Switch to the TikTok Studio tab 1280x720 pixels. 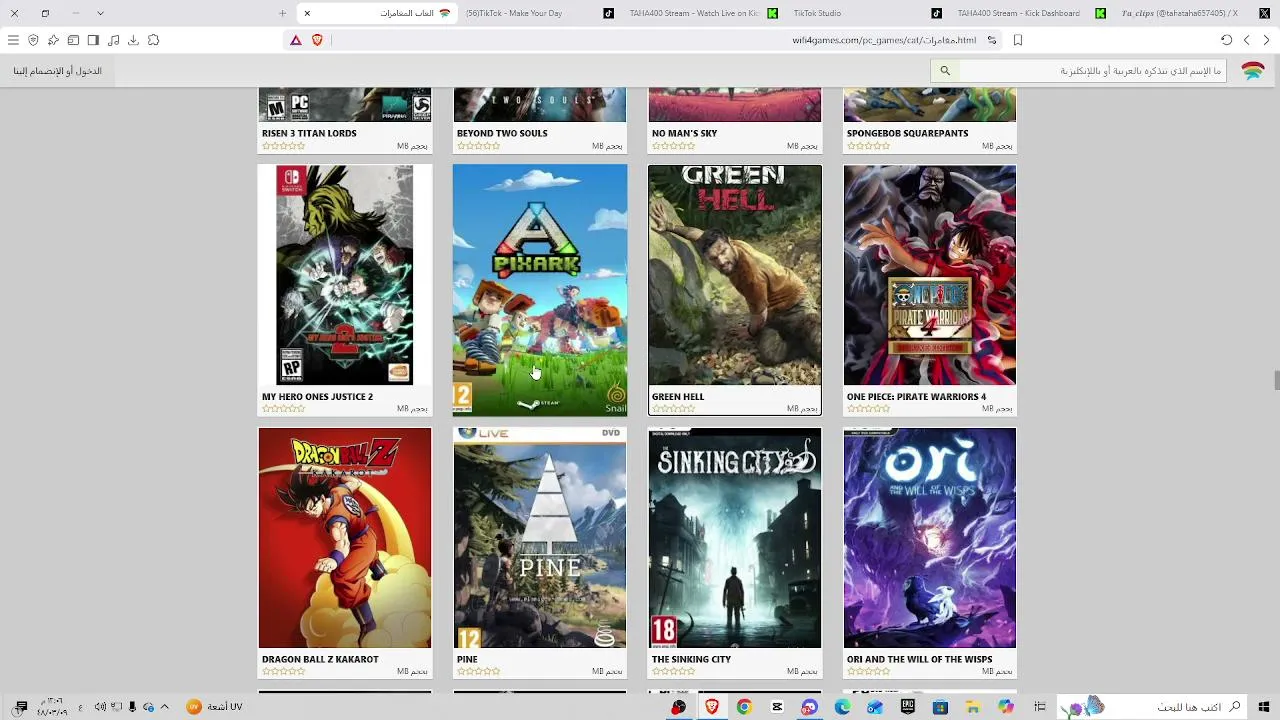(866, 13)
